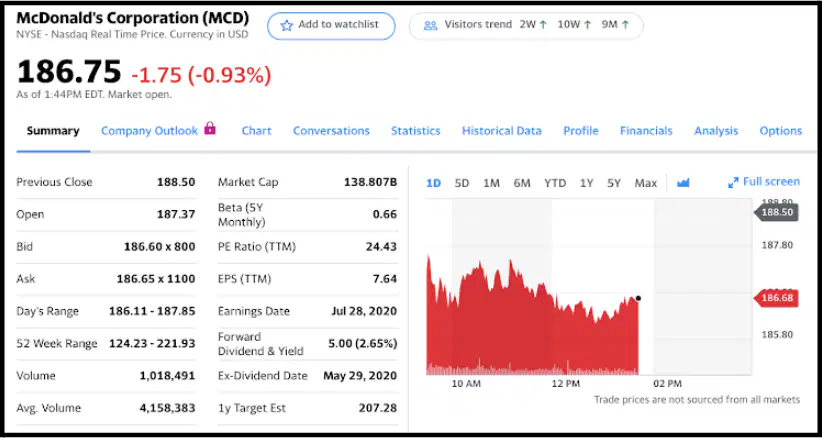The height and width of the screenshot is (438, 822).
Task: Click the Market Cap value 138.807B
Action: point(371,182)
